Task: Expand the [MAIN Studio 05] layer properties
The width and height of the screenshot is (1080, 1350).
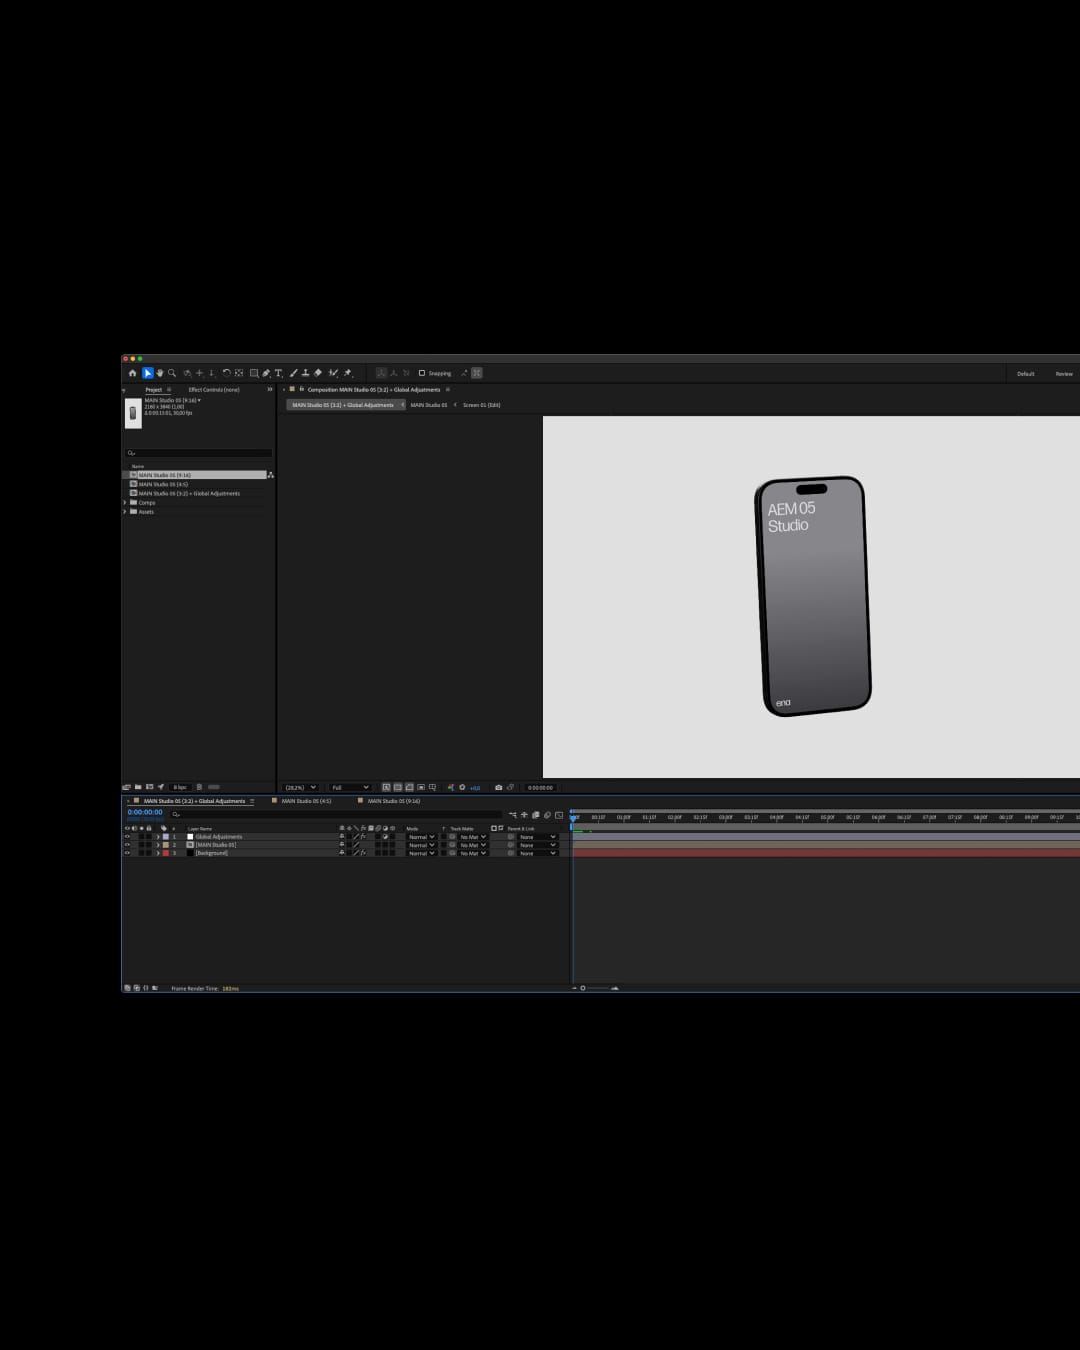Action: click(157, 845)
